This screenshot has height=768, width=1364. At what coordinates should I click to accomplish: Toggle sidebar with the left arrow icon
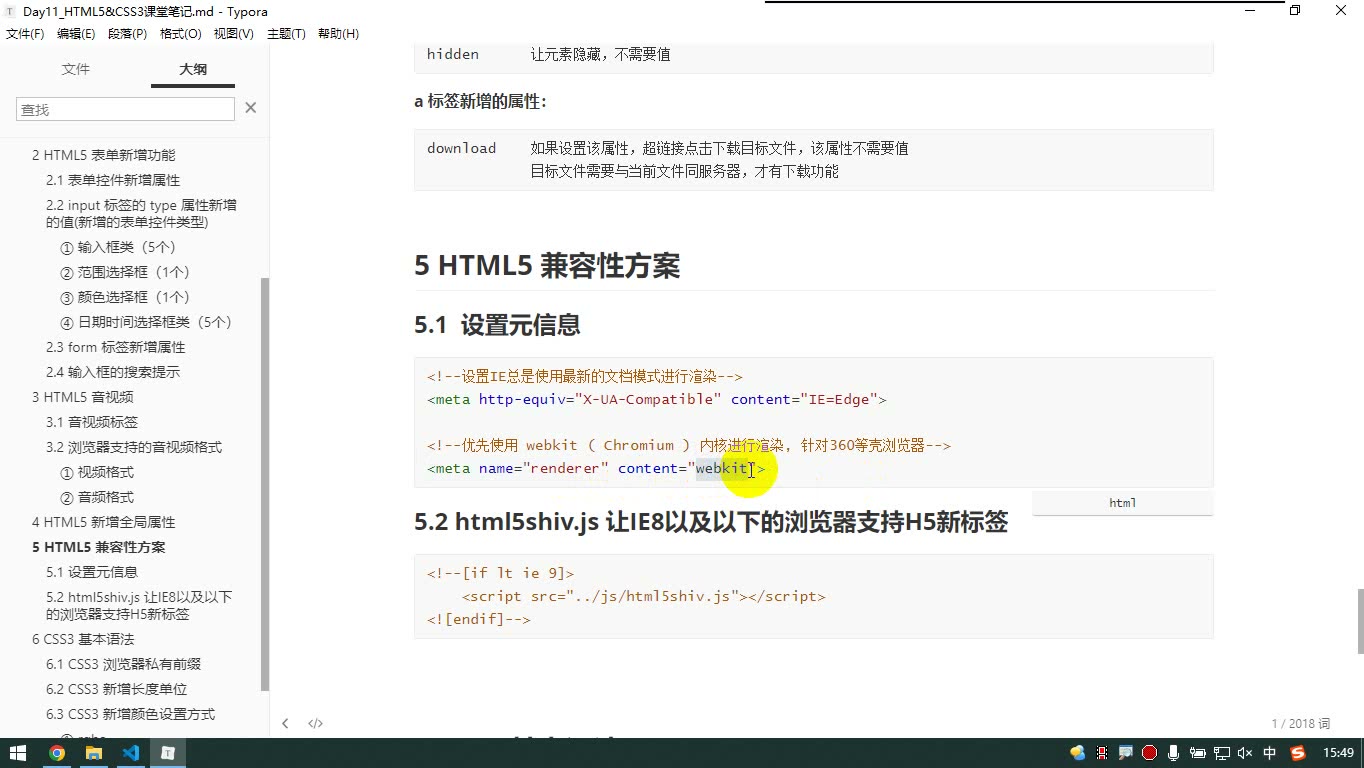[285, 723]
